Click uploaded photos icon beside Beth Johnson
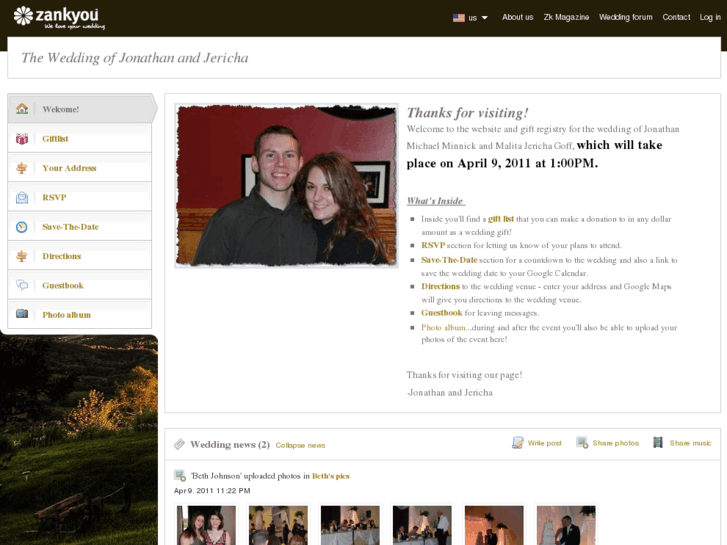Screen dimensions: 727x545 click(179, 475)
